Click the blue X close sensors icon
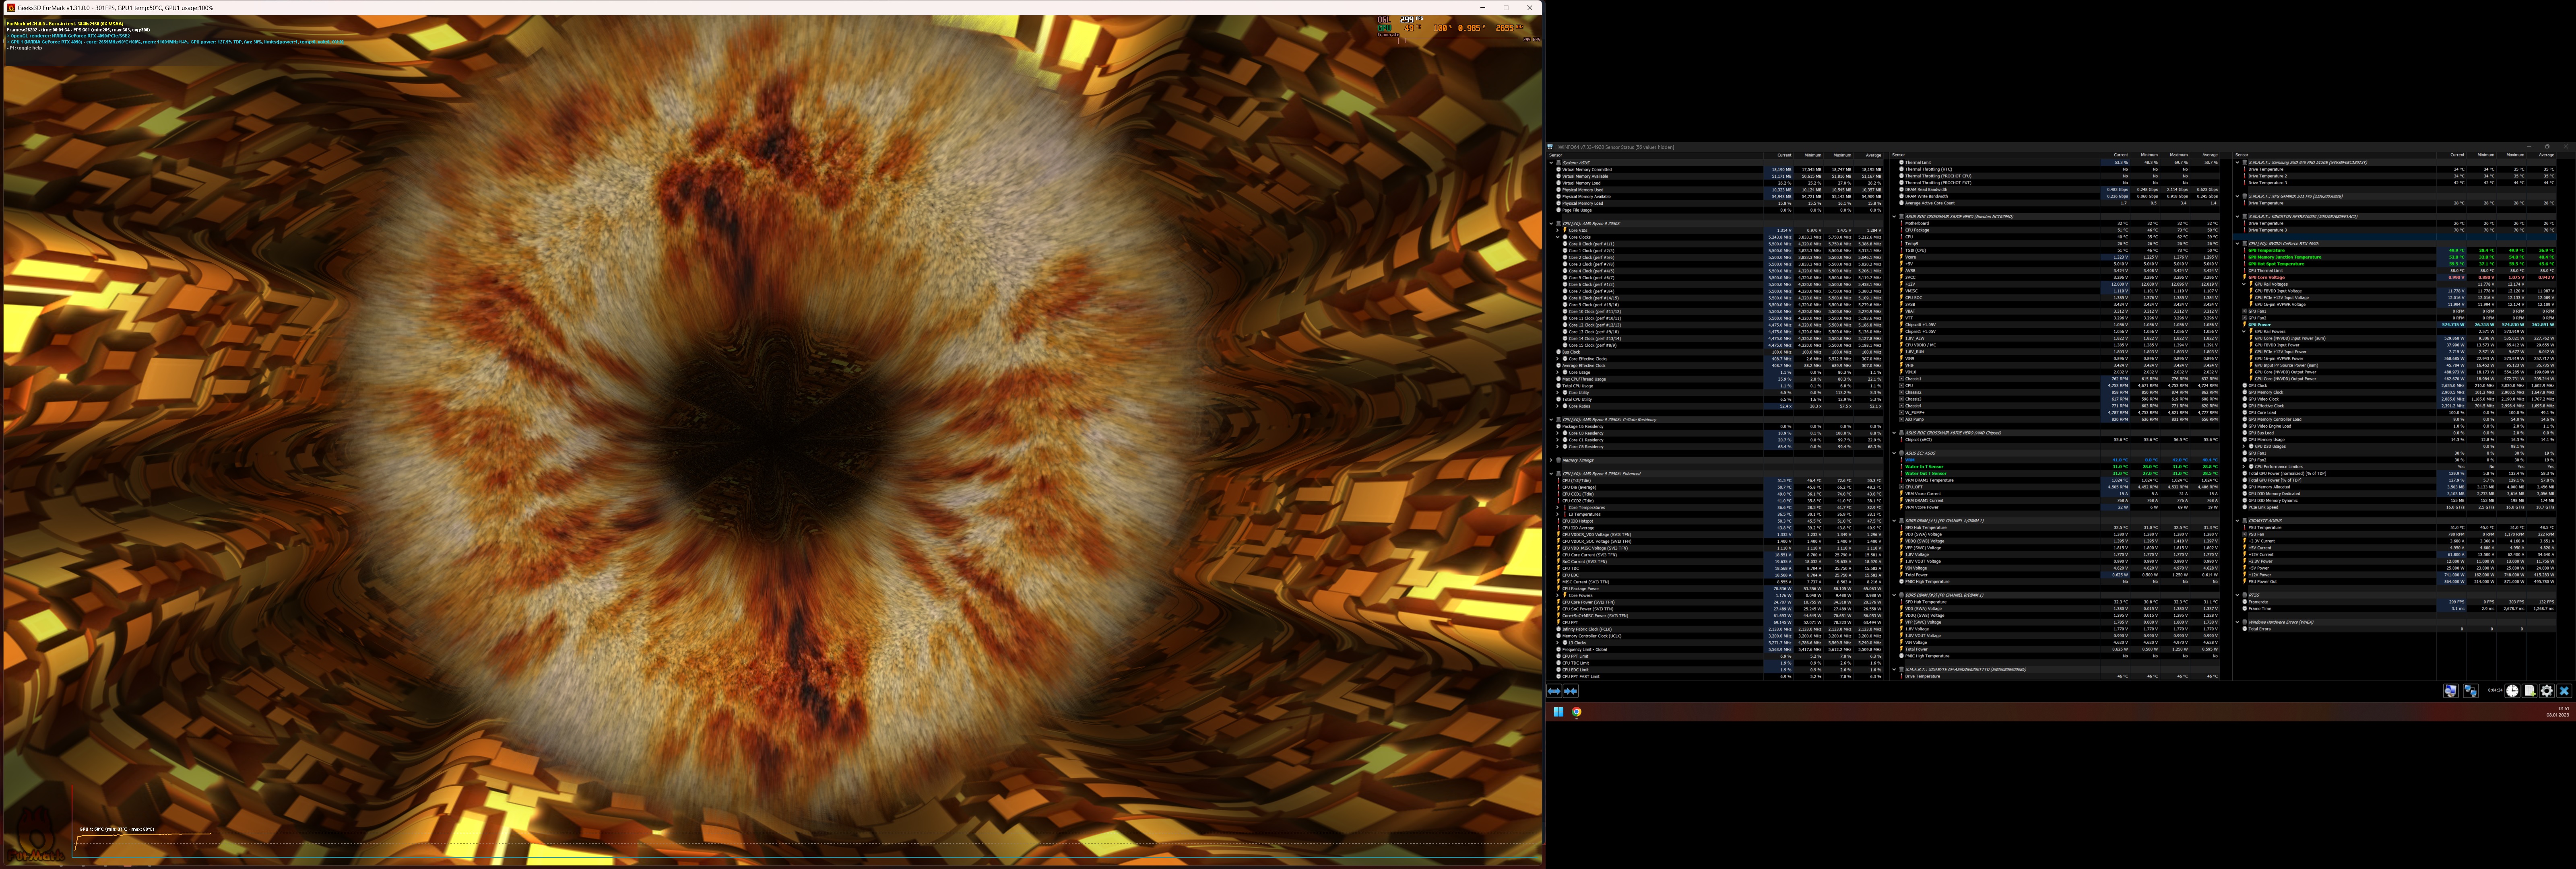The height and width of the screenshot is (869, 2576). [2564, 691]
